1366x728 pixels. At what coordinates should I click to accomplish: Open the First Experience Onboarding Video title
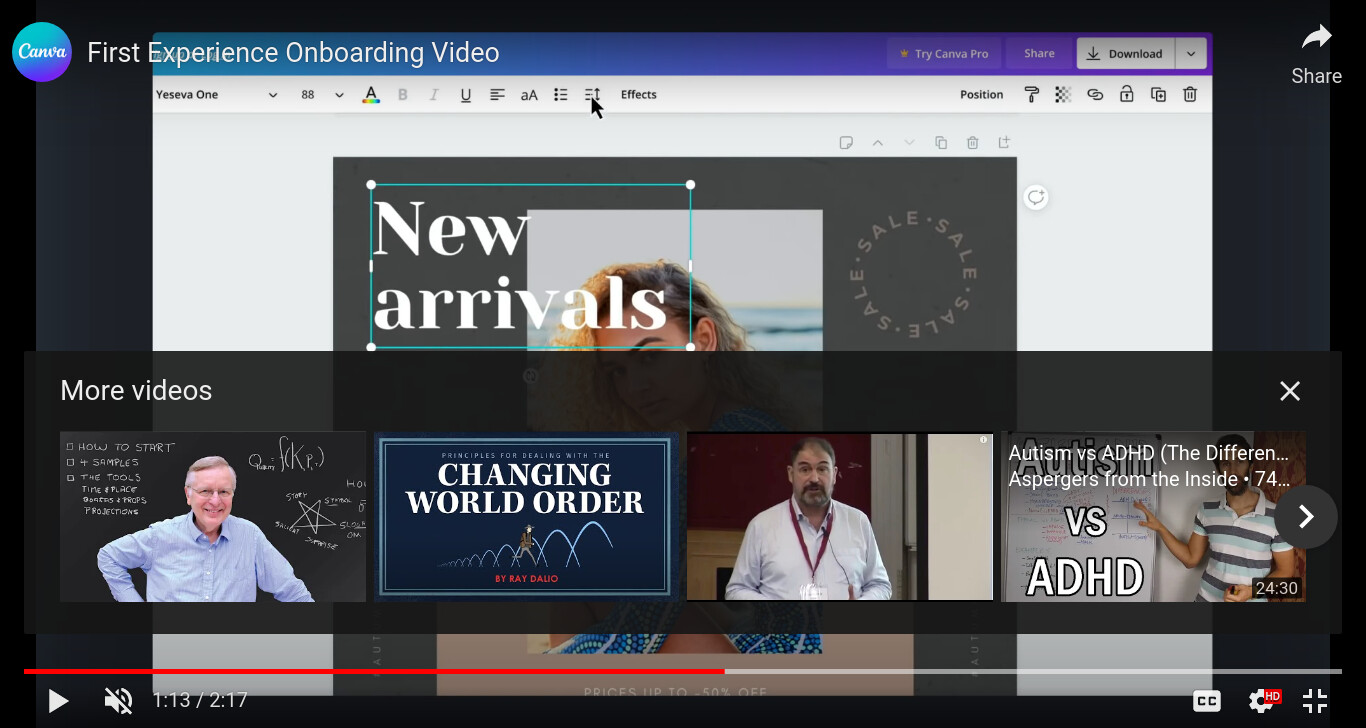[x=293, y=52]
